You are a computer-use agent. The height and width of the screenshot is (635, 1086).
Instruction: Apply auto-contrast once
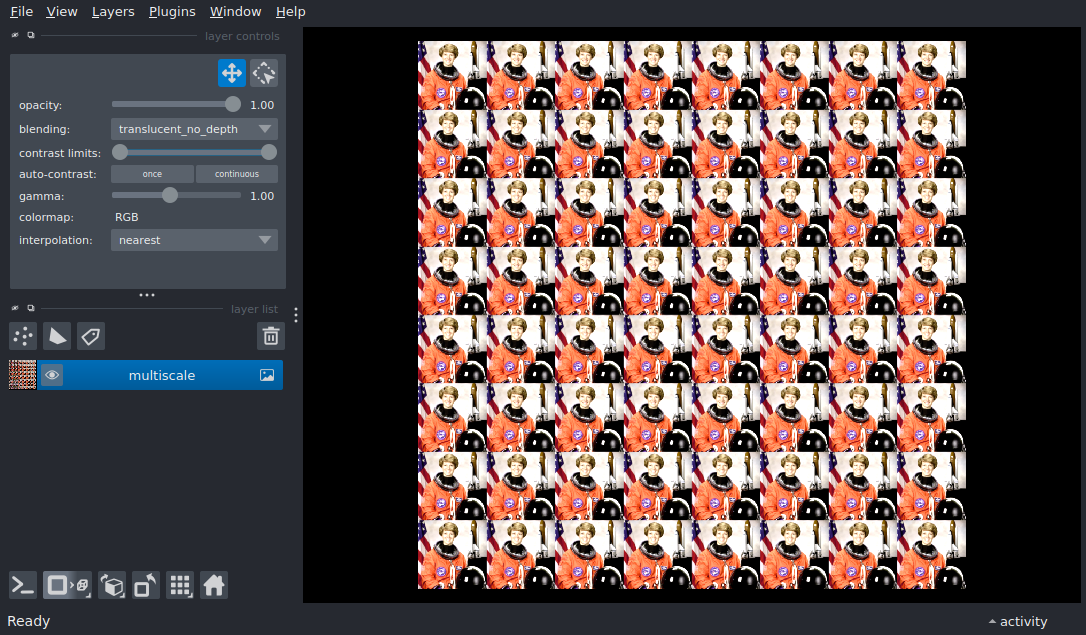[152, 174]
